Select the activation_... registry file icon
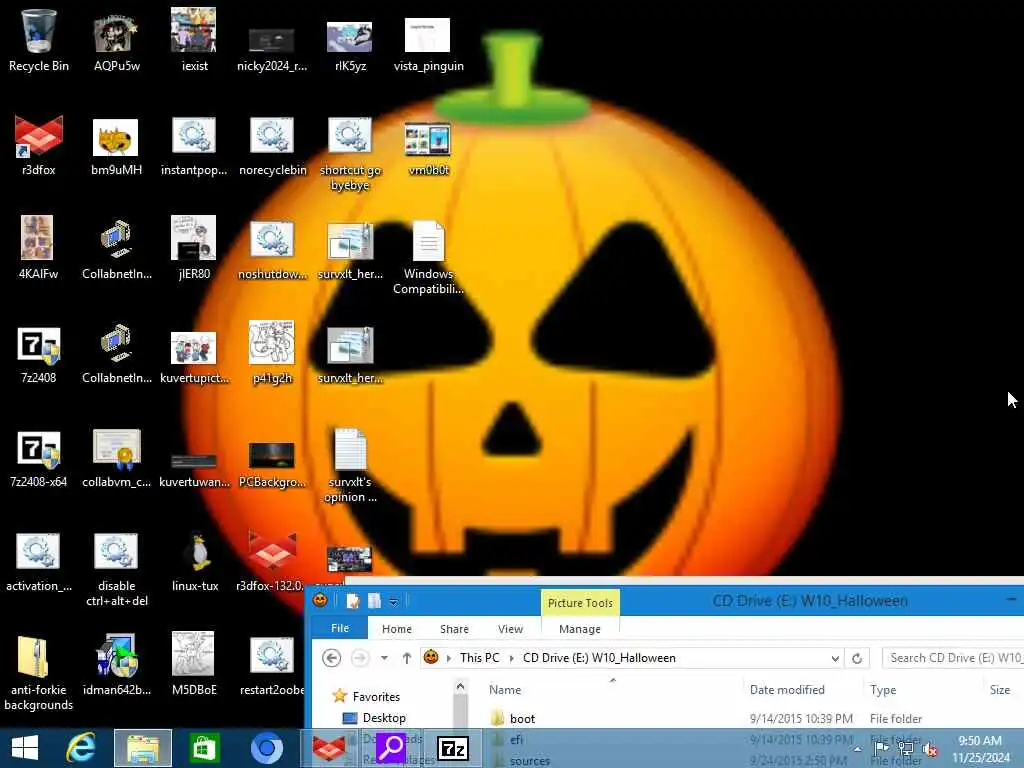 click(39, 560)
